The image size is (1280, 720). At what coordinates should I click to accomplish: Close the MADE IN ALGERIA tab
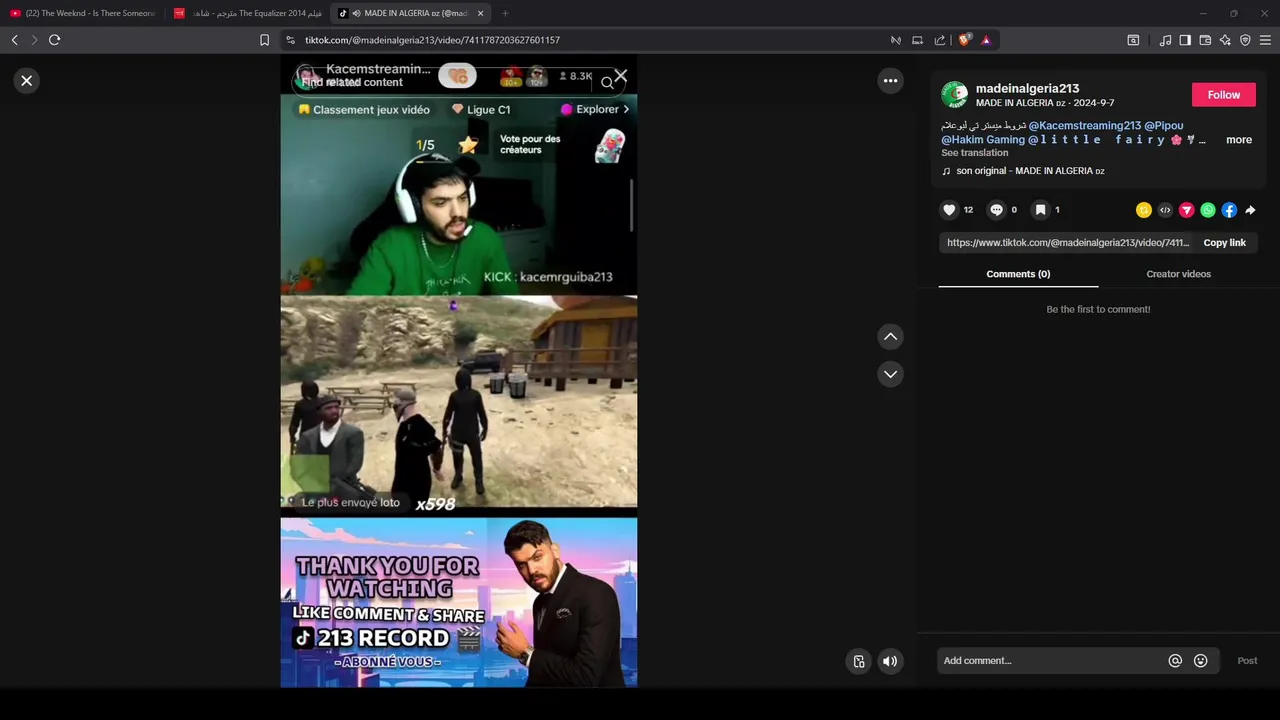481,13
